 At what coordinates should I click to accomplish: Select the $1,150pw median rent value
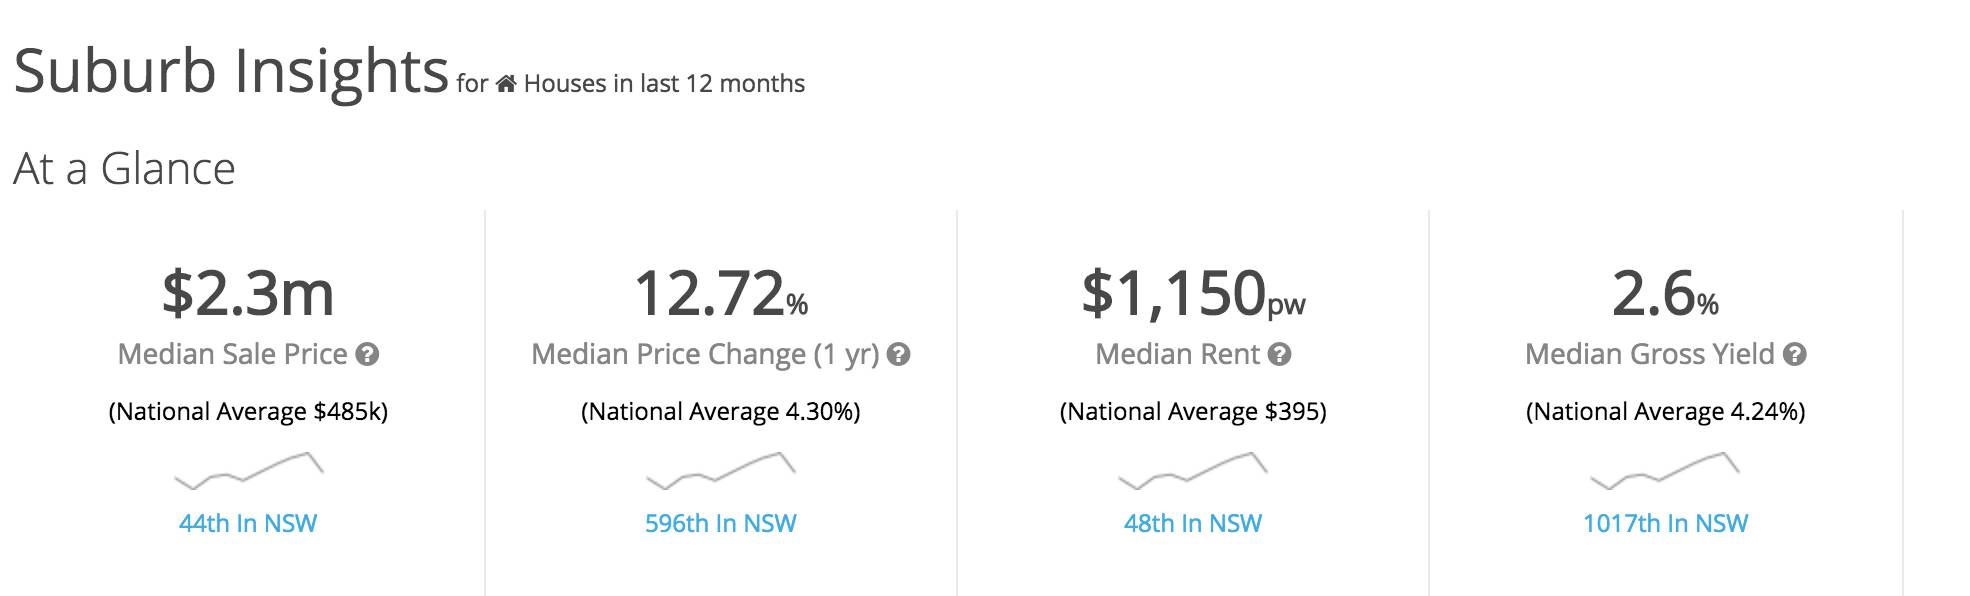(1192, 295)
